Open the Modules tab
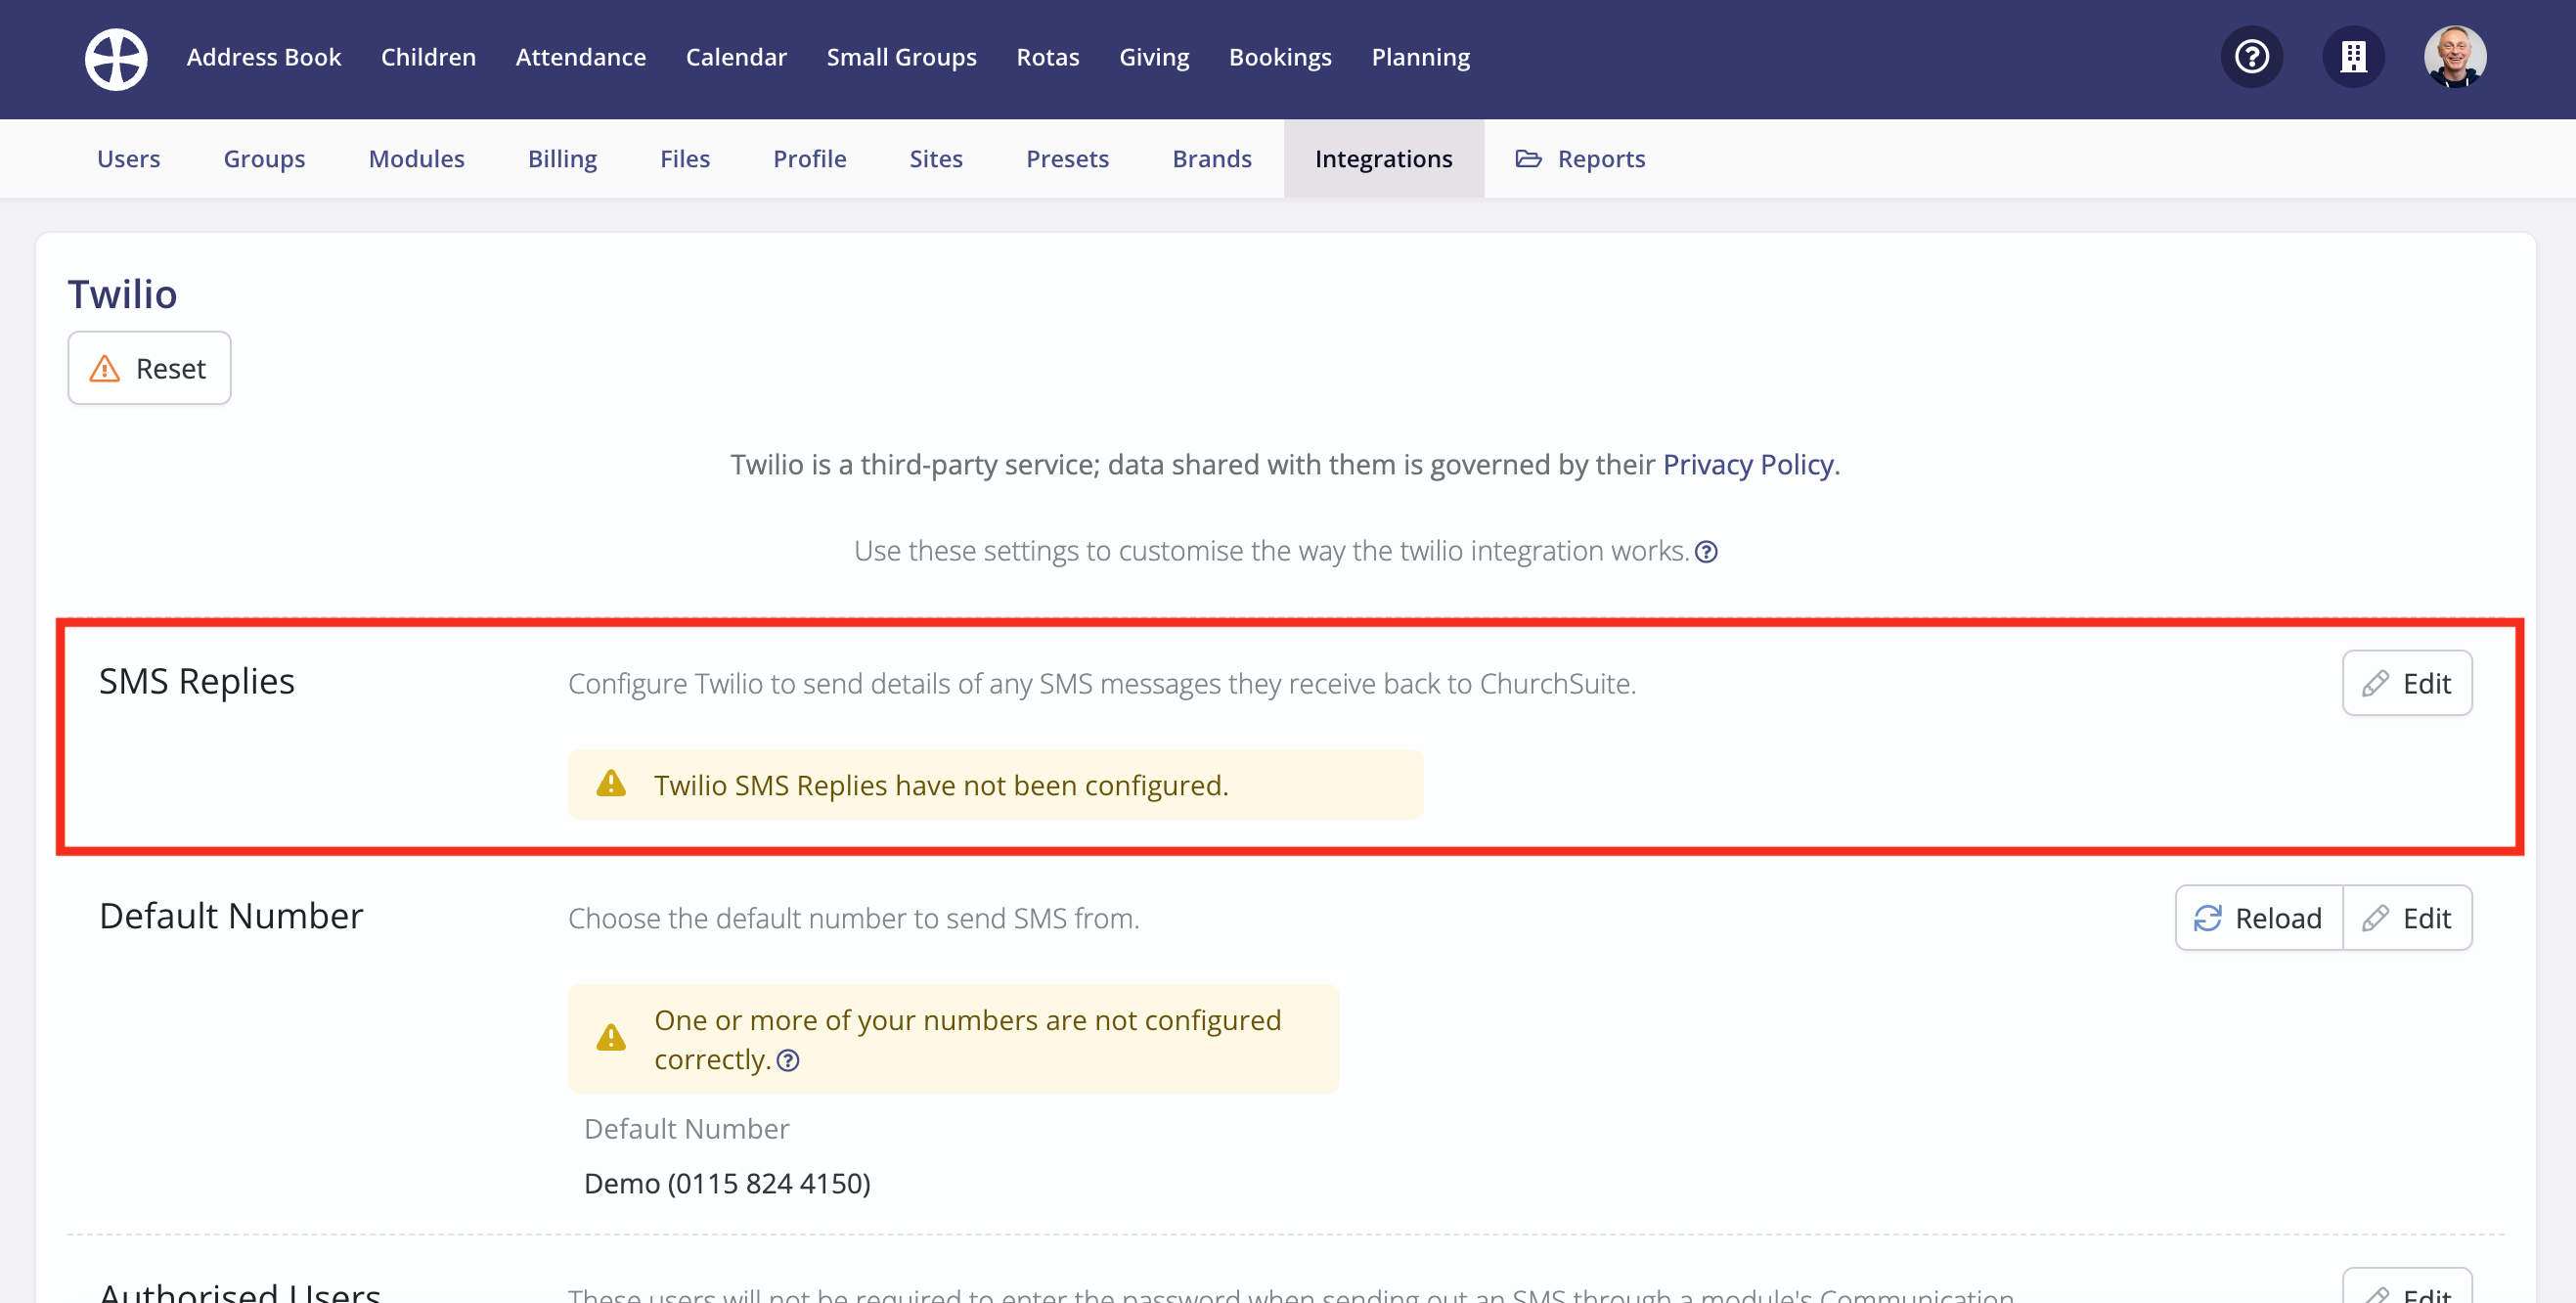The image size is (2576, 1303). pos(416,159)
